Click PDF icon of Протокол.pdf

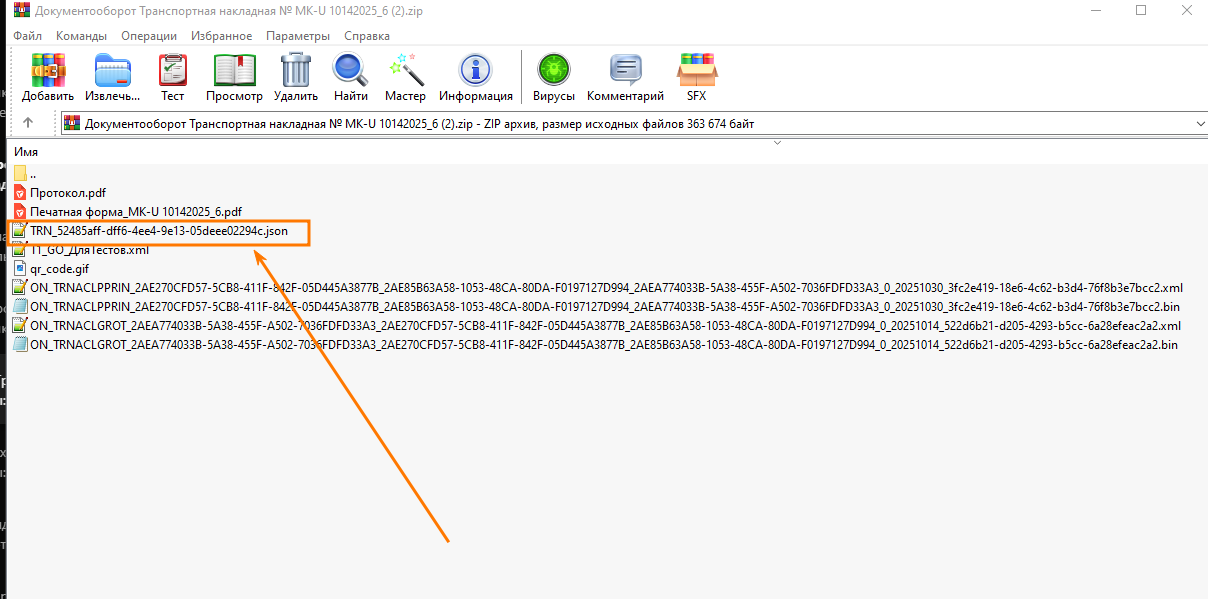click(20, 193)
